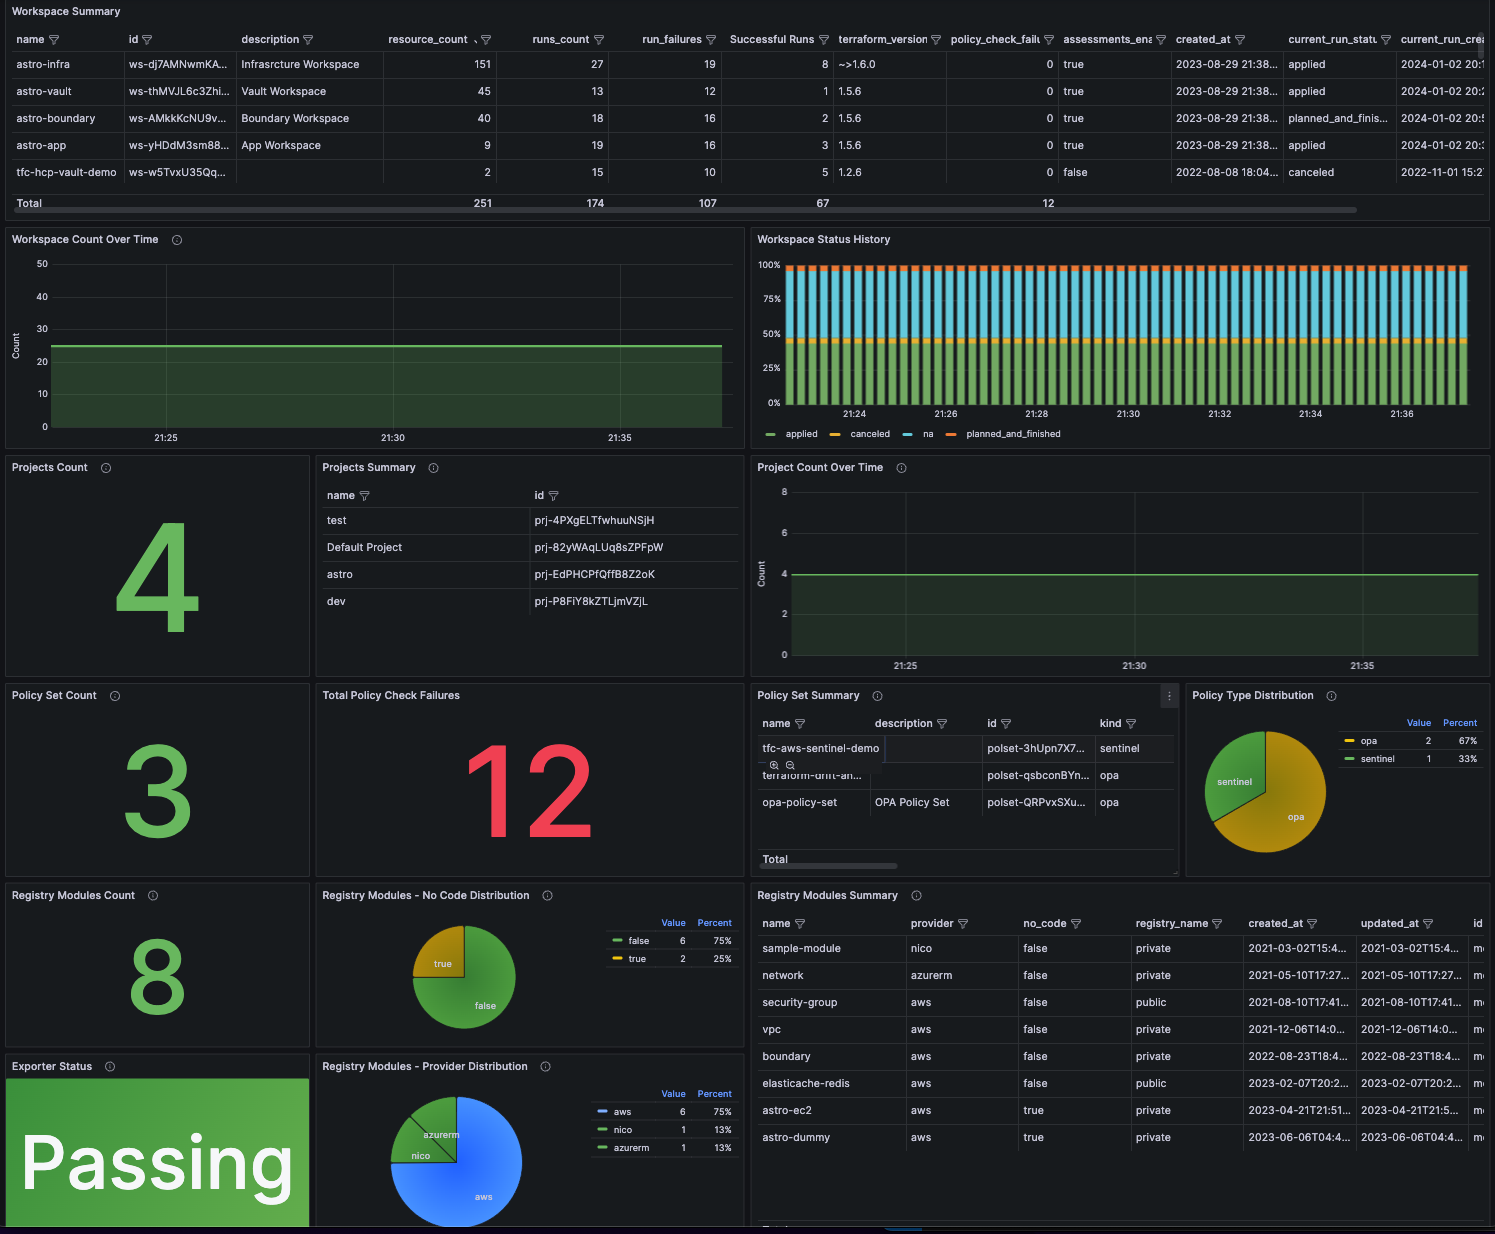The image size is (1495, 1234).
Task: Filter Projects Summary name column
Action: (365, 496)
